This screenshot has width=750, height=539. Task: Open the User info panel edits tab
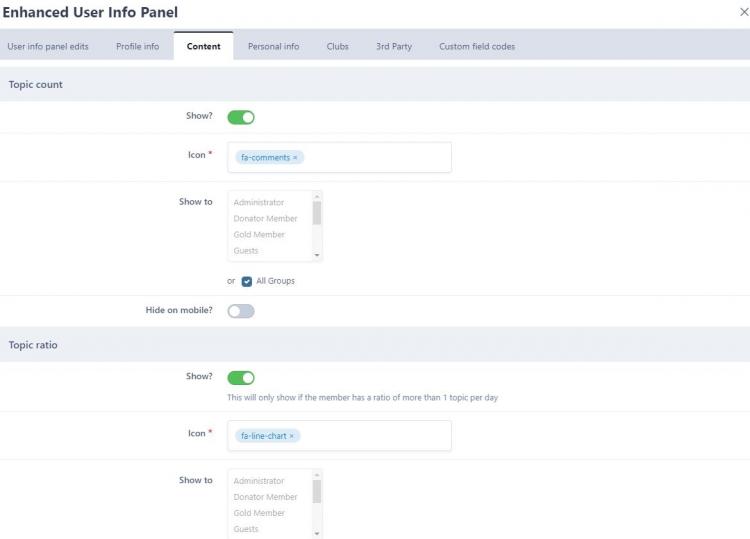[46, 46]
